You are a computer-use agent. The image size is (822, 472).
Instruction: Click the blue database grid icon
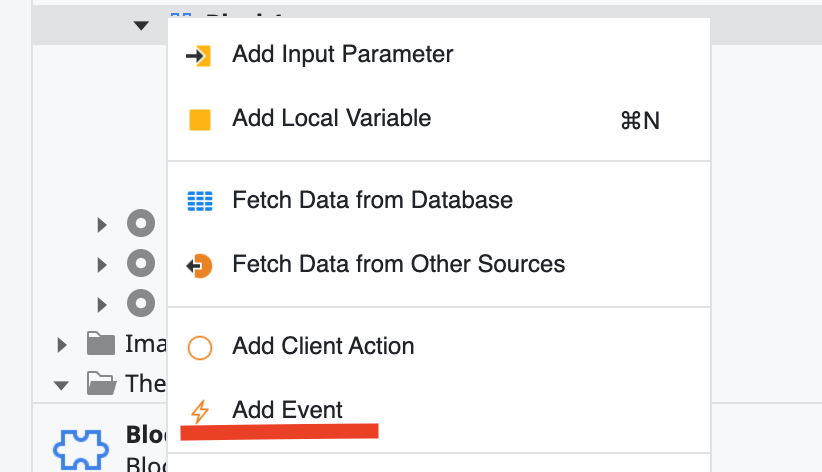point(200,201)
